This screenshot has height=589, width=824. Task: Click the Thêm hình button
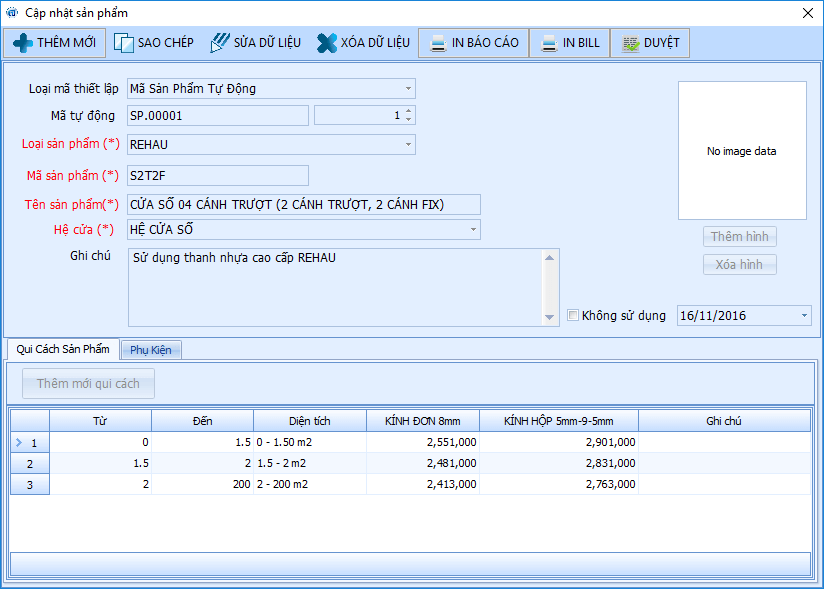tap(739, 237)
